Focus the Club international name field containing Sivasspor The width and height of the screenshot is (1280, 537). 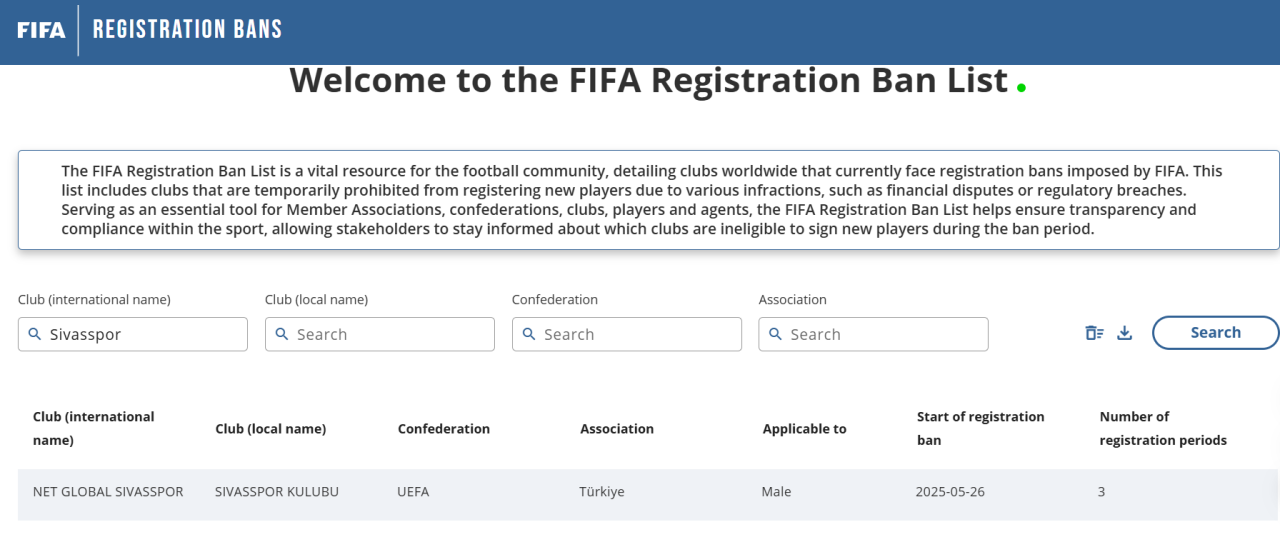(133, 334)
